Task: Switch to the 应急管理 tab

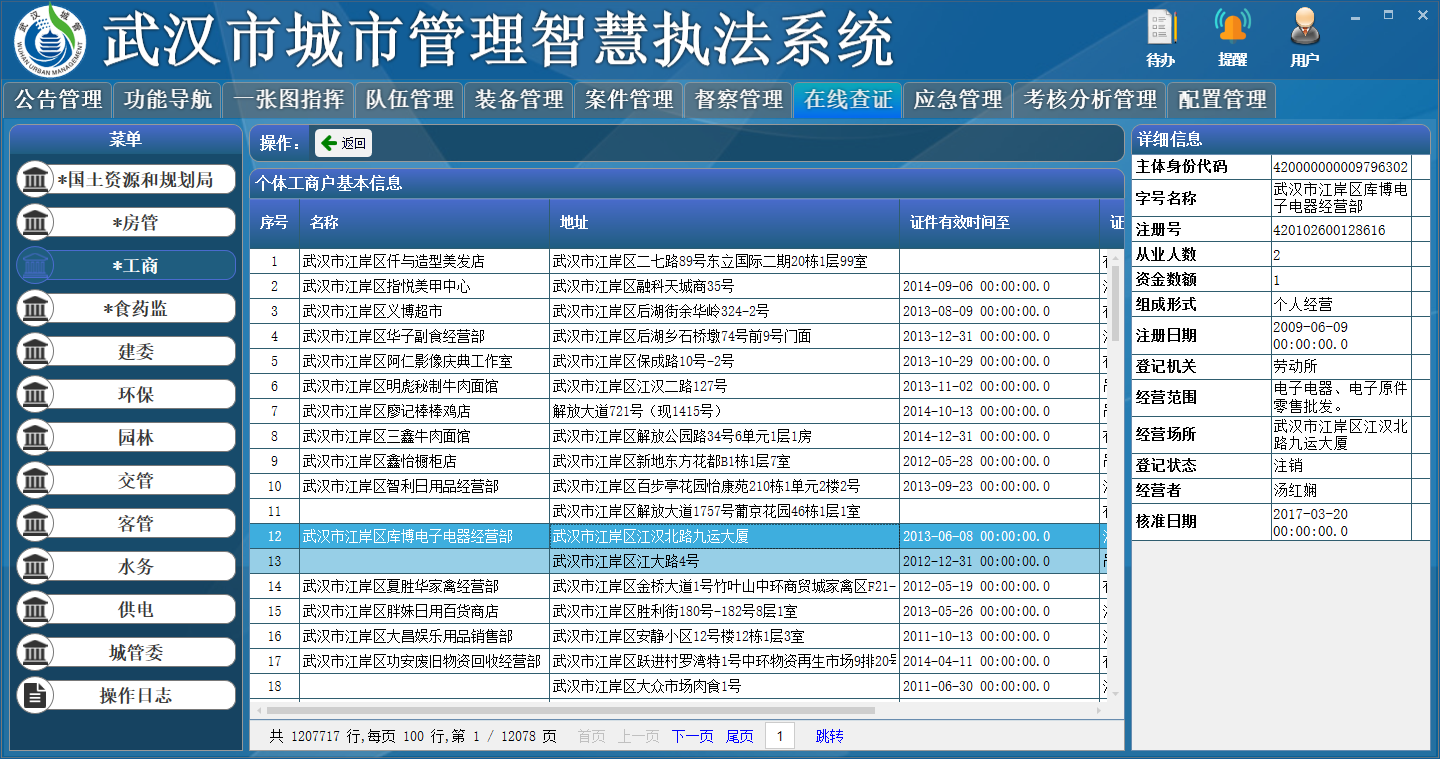Action: point(958,100)
